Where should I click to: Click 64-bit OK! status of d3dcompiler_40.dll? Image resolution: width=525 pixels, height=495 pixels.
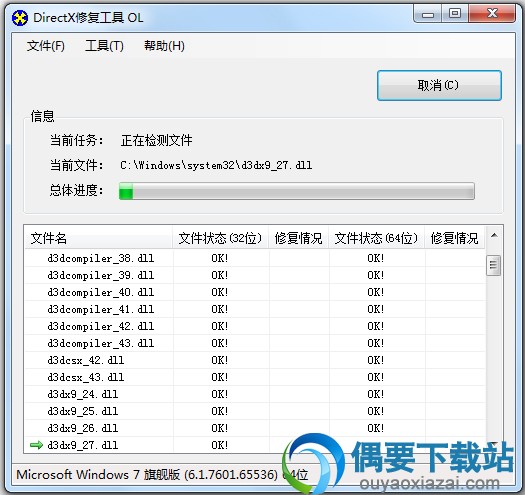pos(375,292)
